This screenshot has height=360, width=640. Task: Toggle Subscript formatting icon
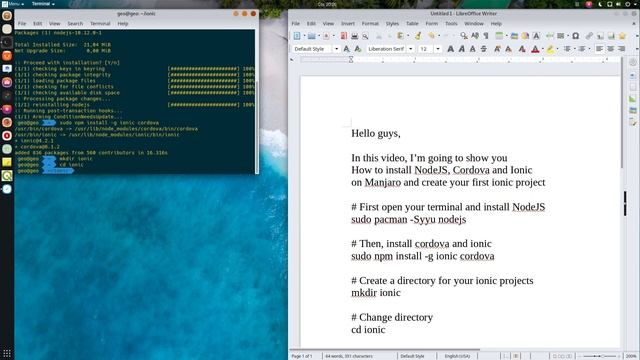508,49
